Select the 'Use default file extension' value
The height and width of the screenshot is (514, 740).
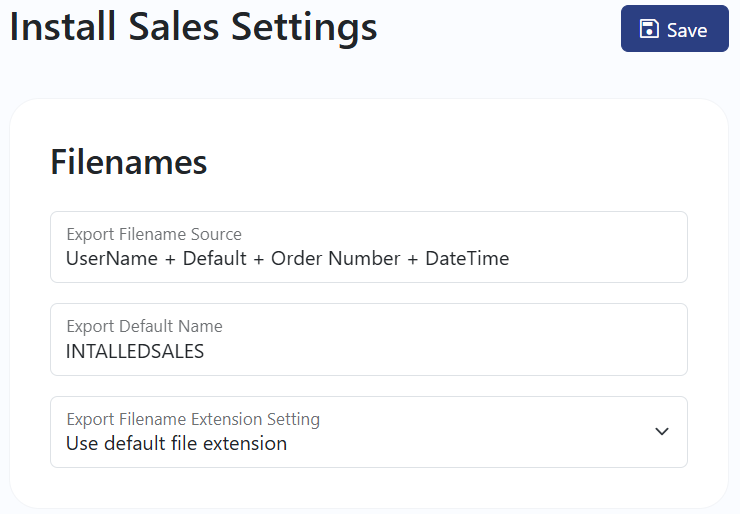(x=177, y=444)
